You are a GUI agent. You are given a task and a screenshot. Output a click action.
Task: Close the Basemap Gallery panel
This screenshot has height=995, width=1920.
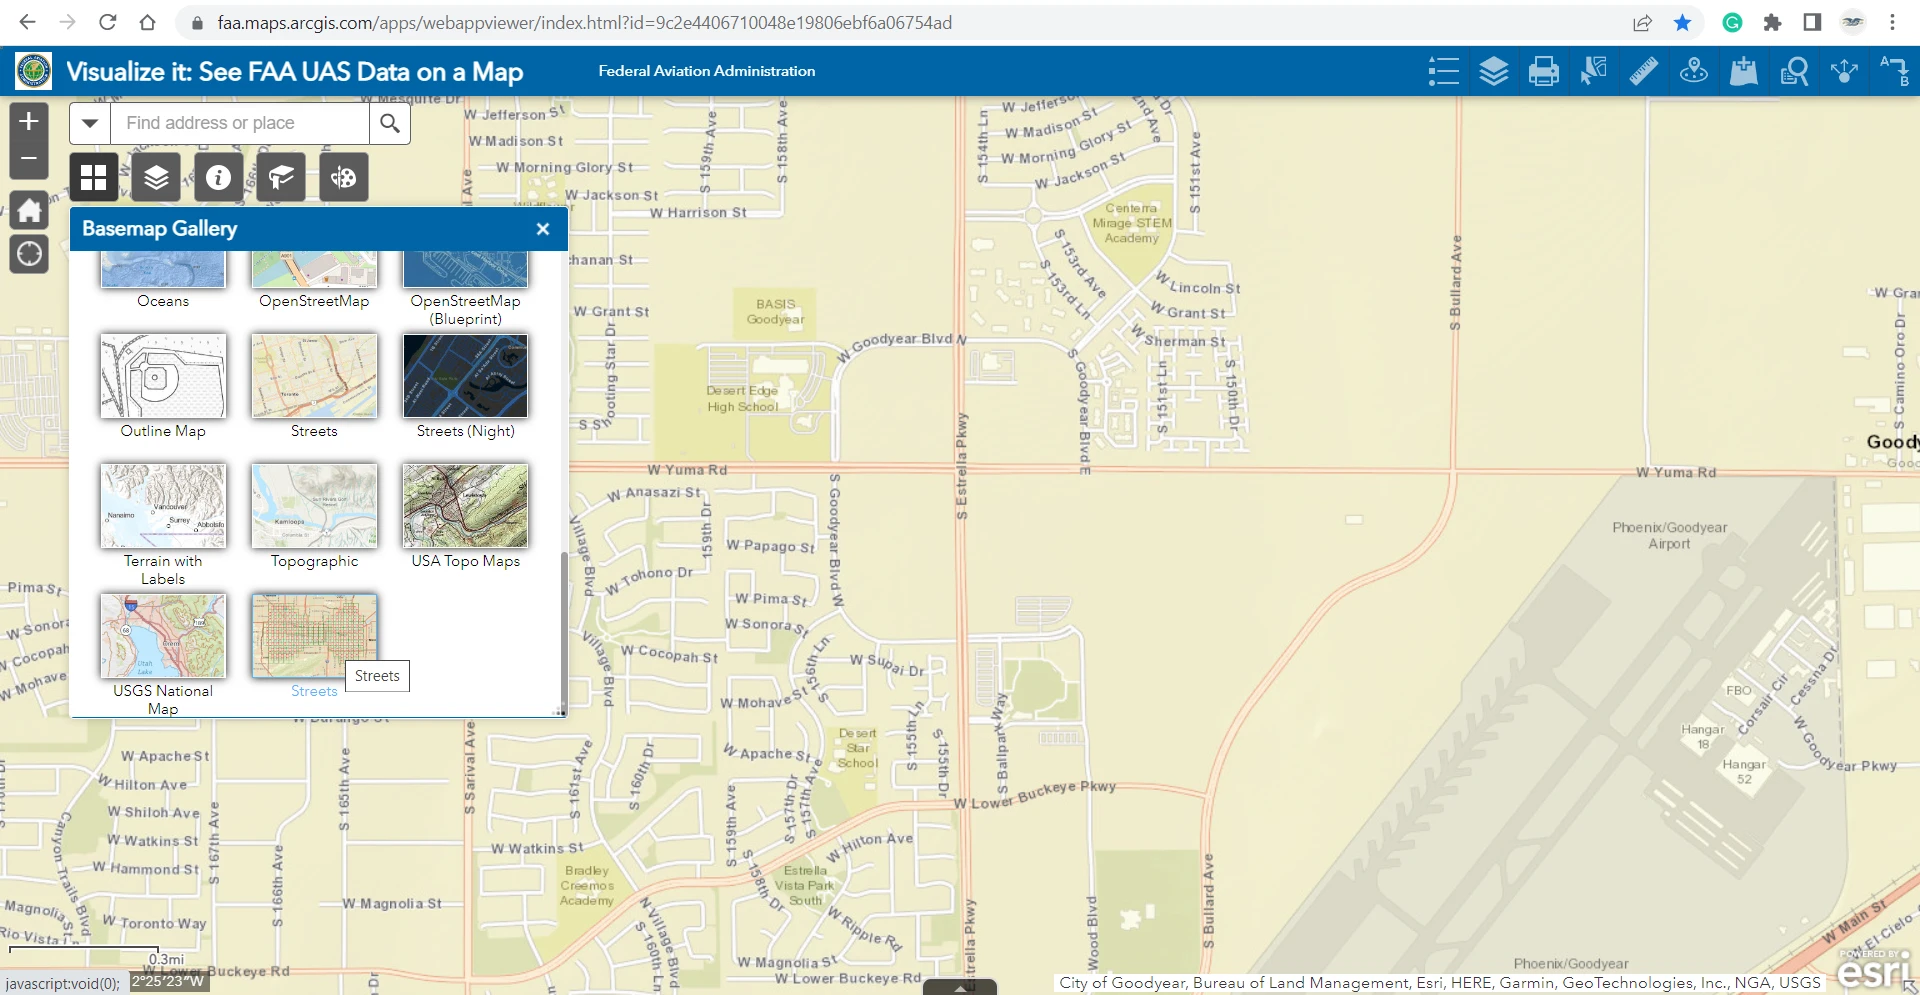543,229
